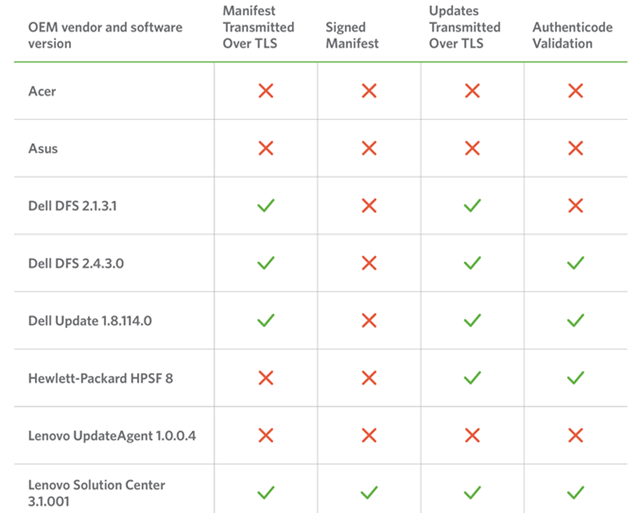Viewport: 640px width, 513px height.
Task: Click Dell Update 1.8.114.0 Signed Manifest X
Action: pyautogui.click(x=369, y=320)
